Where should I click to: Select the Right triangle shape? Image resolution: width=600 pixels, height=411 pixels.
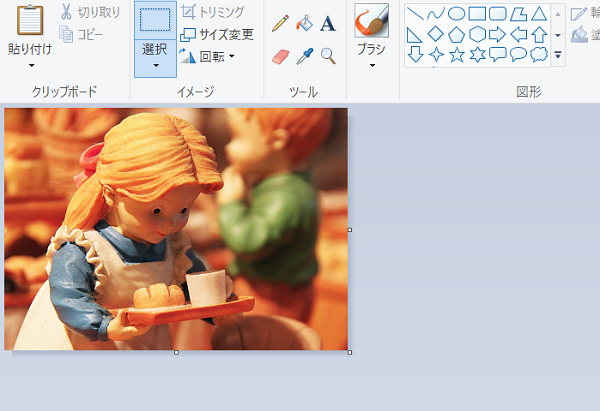tap(415, 35)
